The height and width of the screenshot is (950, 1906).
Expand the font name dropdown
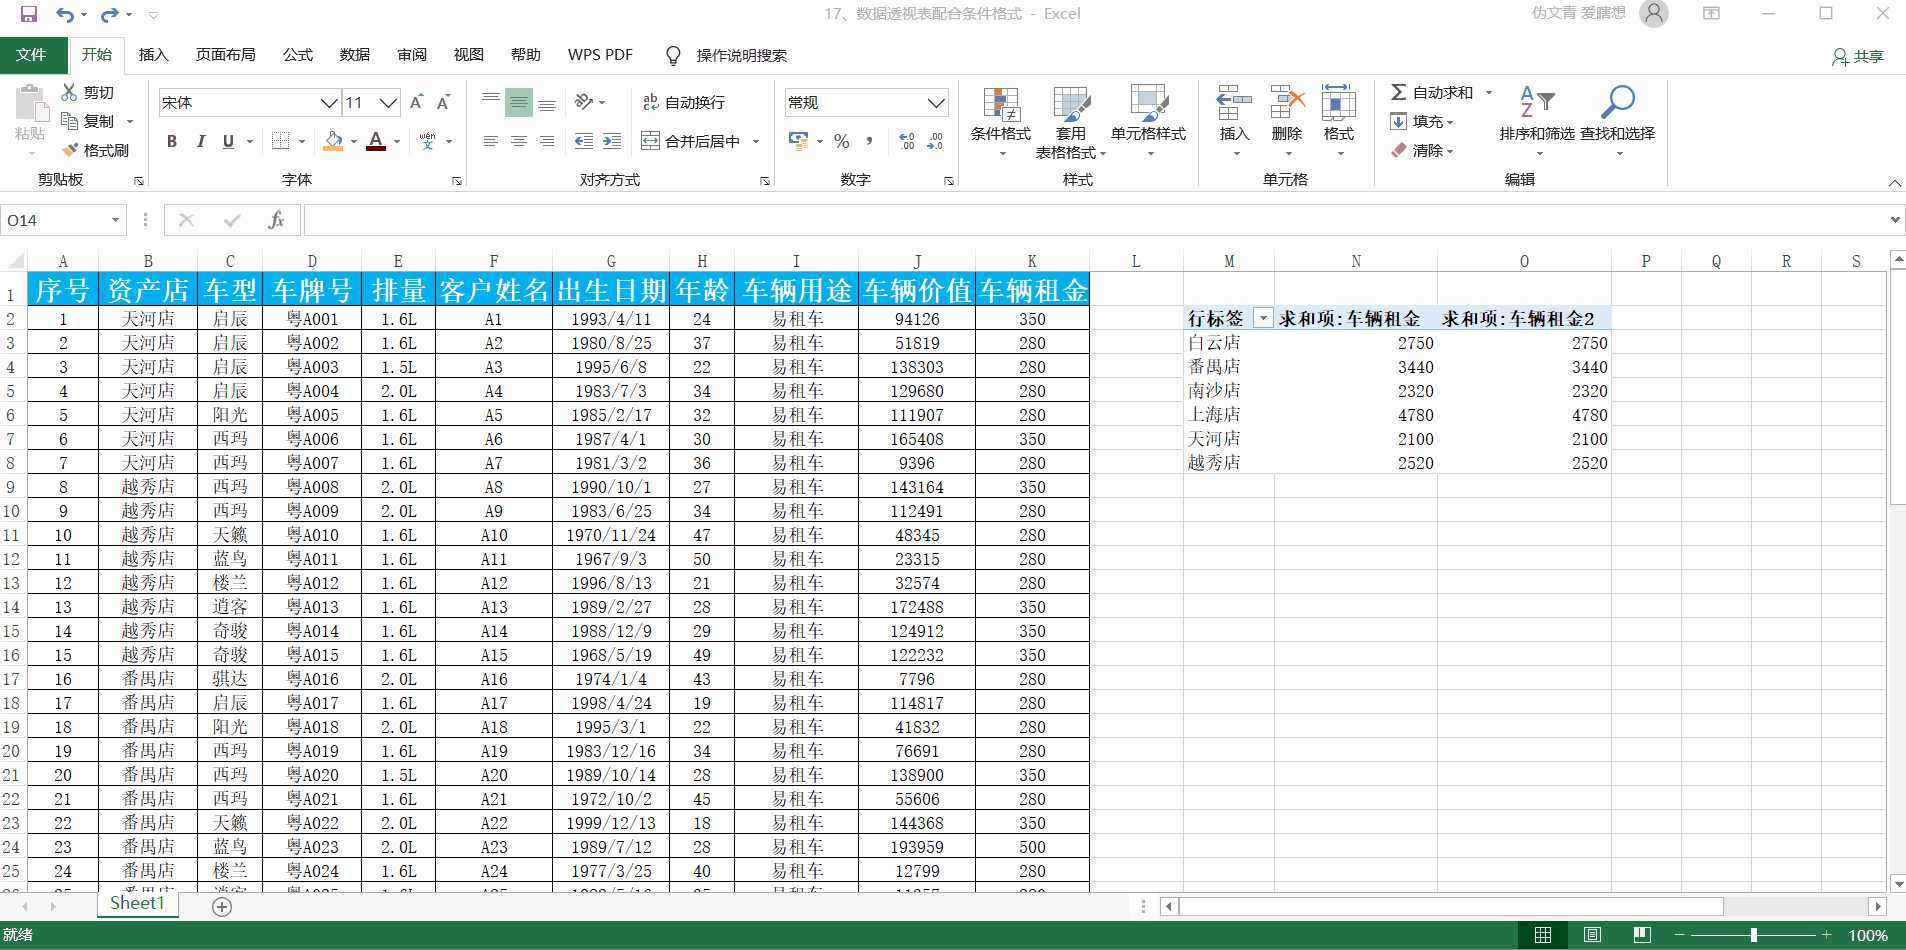(x=328, y=103)
